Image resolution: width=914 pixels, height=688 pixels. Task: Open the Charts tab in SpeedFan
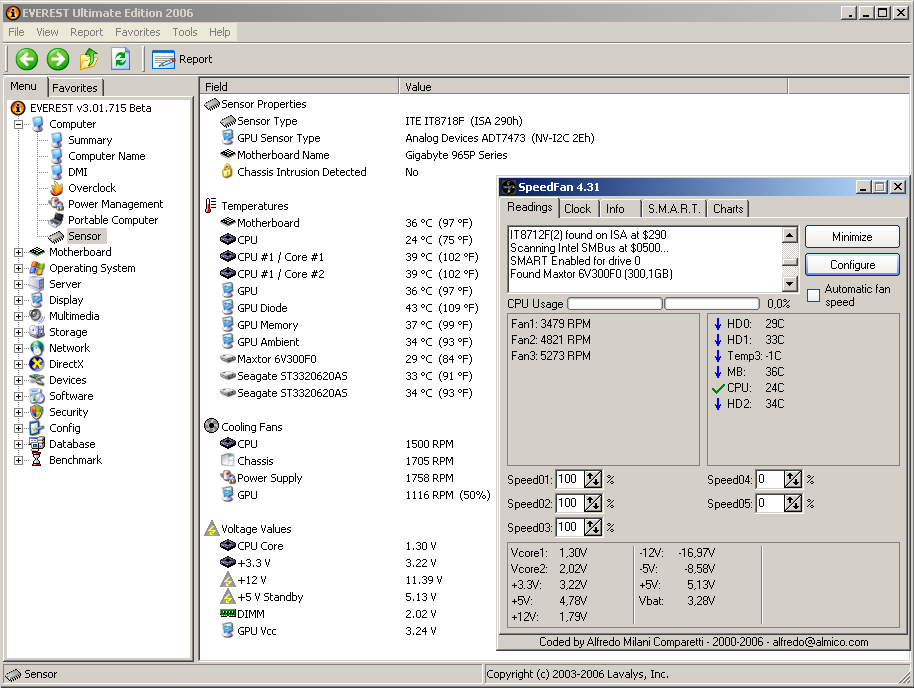pyautogui.click(x=728, y=209)
